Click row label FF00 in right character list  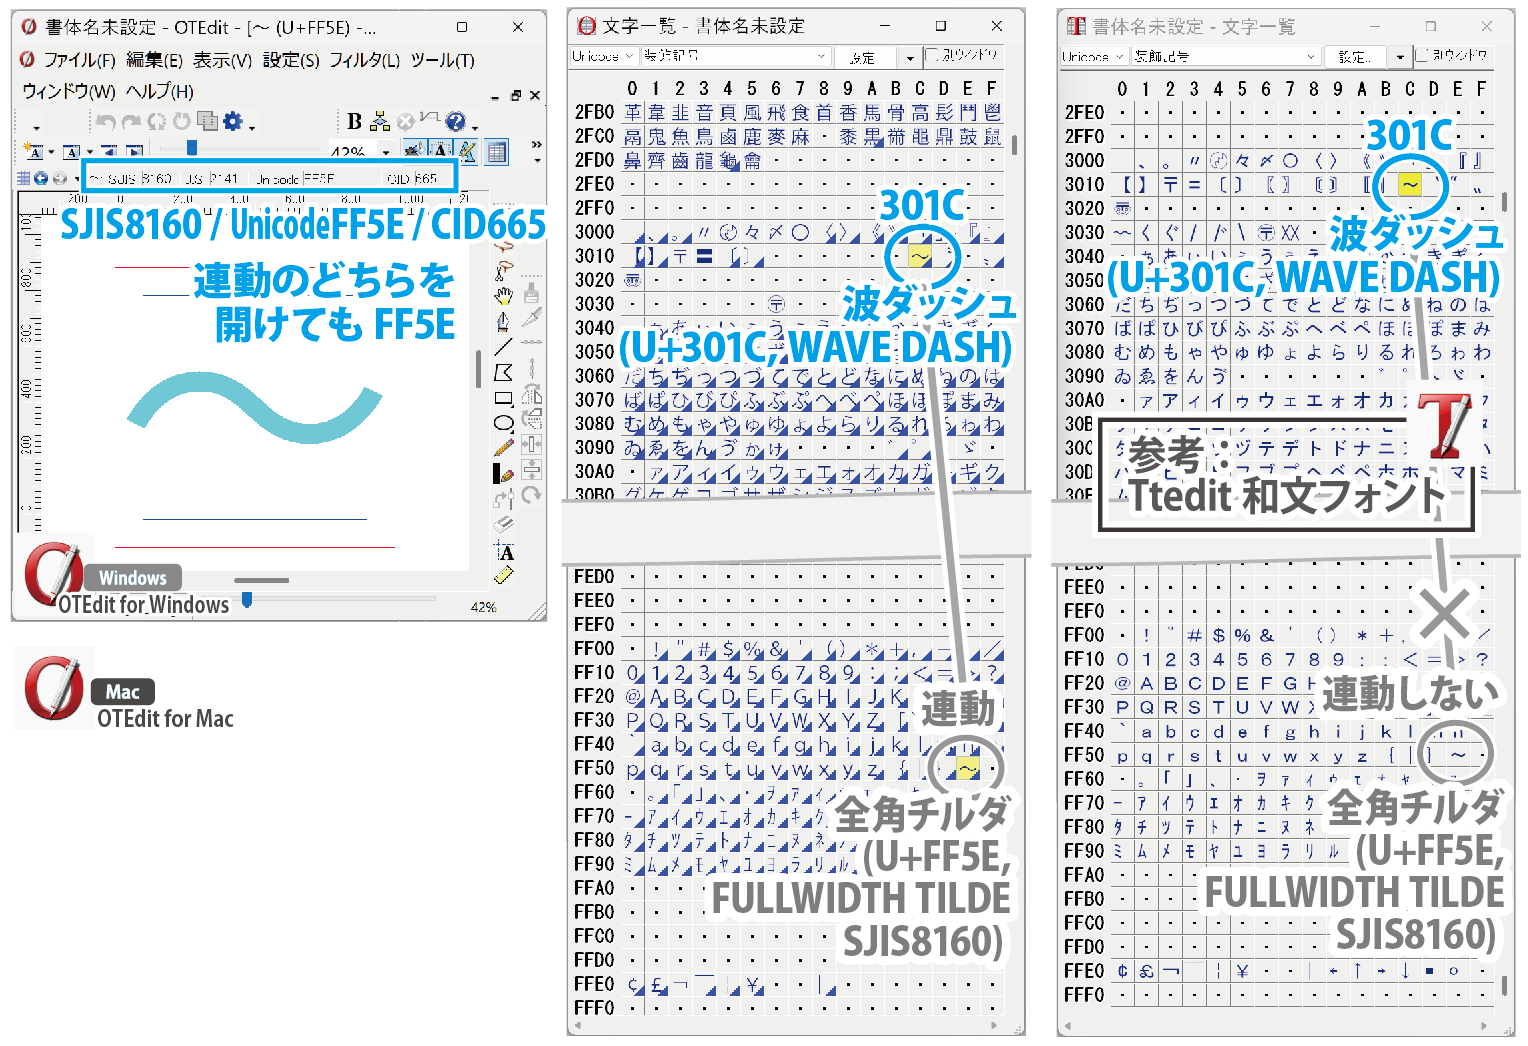tap(1084, 635)
